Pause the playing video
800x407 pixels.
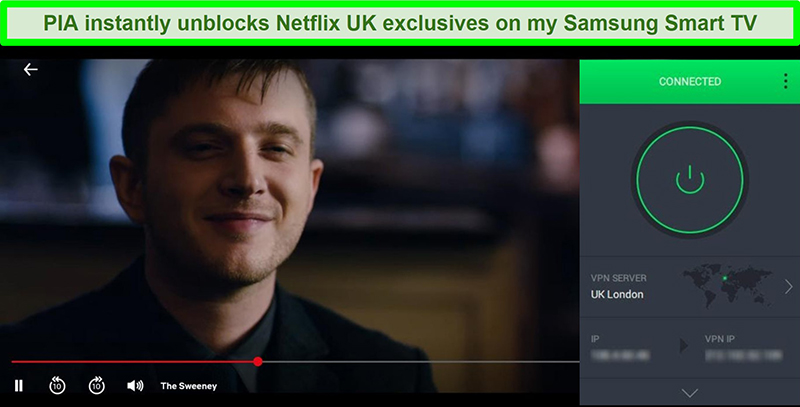point(19,386)
